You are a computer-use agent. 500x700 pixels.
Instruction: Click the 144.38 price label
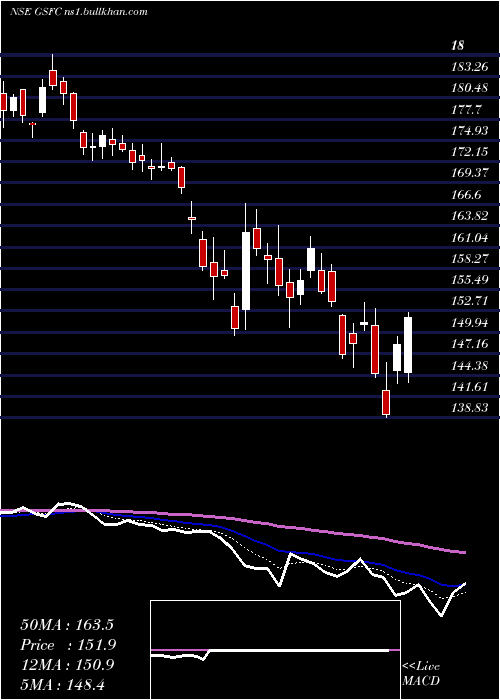(470, 365)
